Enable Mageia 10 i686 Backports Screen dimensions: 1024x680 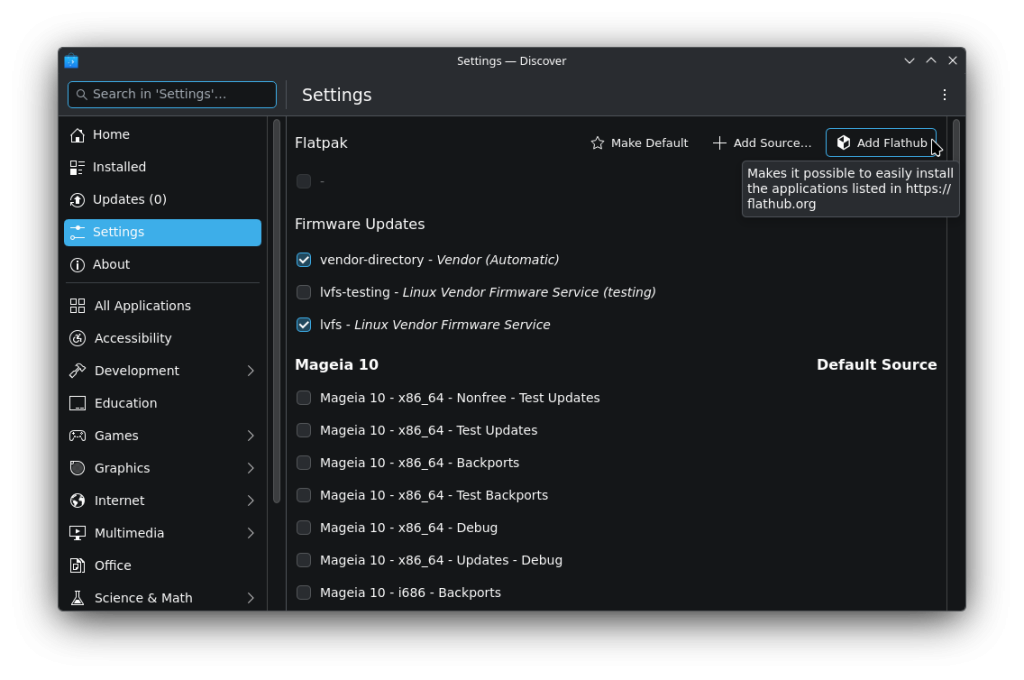click(304, 593)
